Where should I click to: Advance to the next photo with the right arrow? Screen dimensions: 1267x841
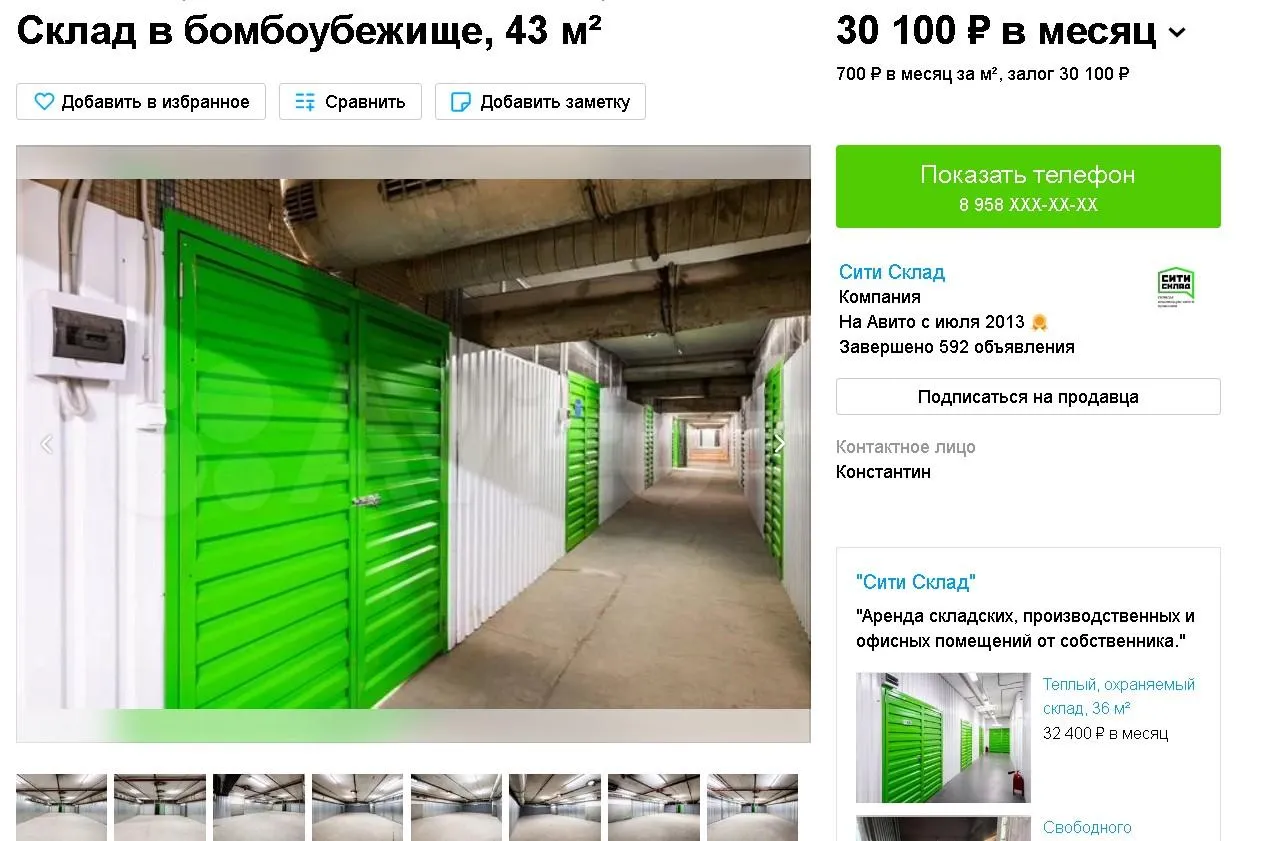[x=780, y=444]
